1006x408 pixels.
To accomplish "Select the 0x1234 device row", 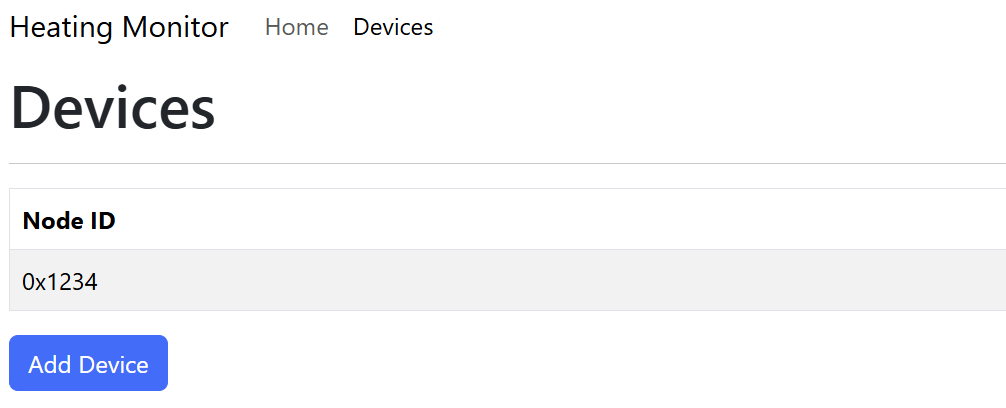I will 500,281.
